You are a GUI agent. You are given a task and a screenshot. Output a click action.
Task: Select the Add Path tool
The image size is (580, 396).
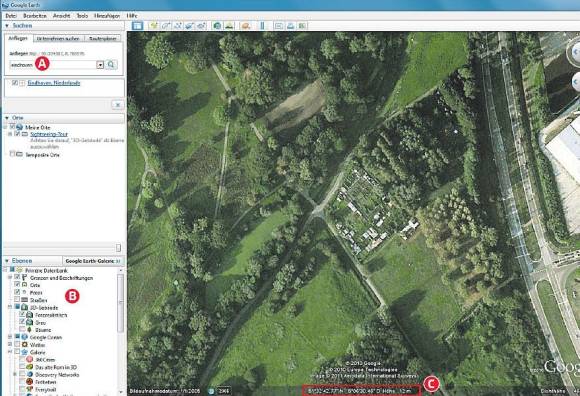[178, 26]
